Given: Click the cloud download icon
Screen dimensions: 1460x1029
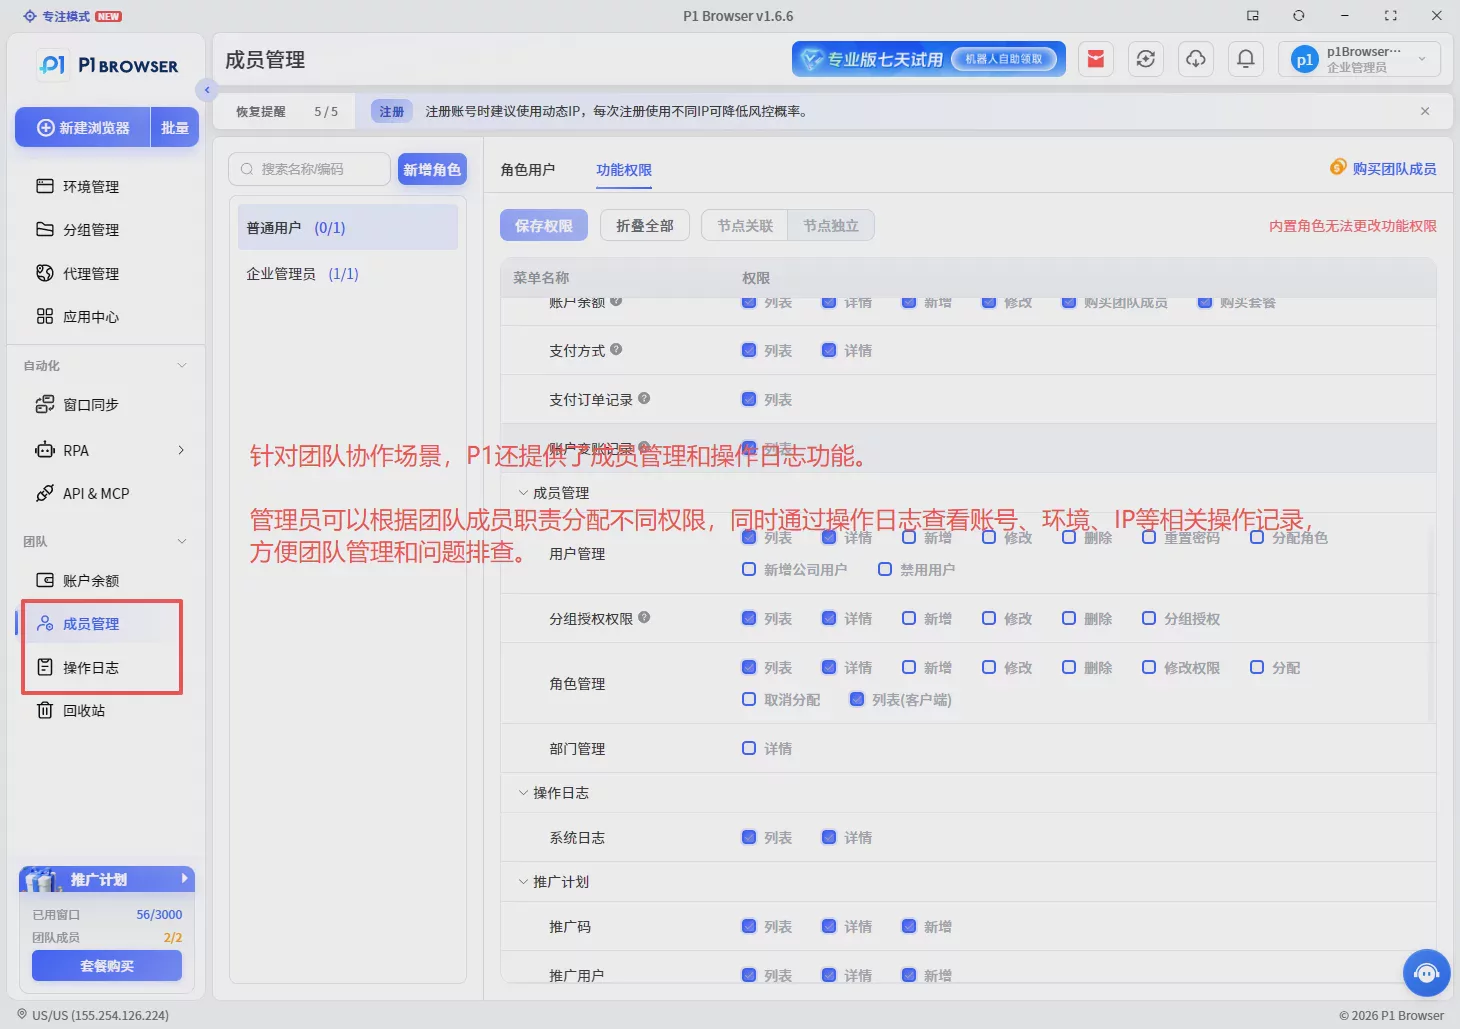Looking at the screenshot, I should tap(1196, 59).
